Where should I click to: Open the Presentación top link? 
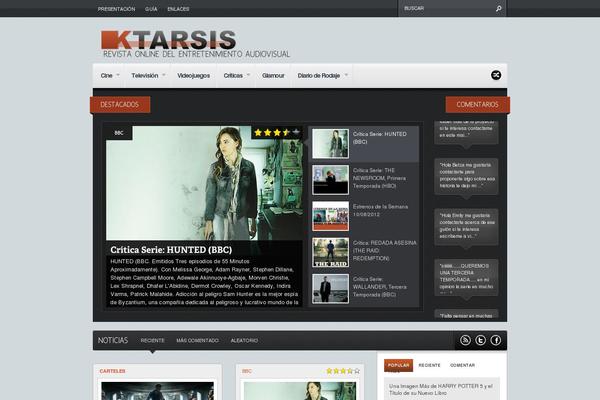pos(116,9)
